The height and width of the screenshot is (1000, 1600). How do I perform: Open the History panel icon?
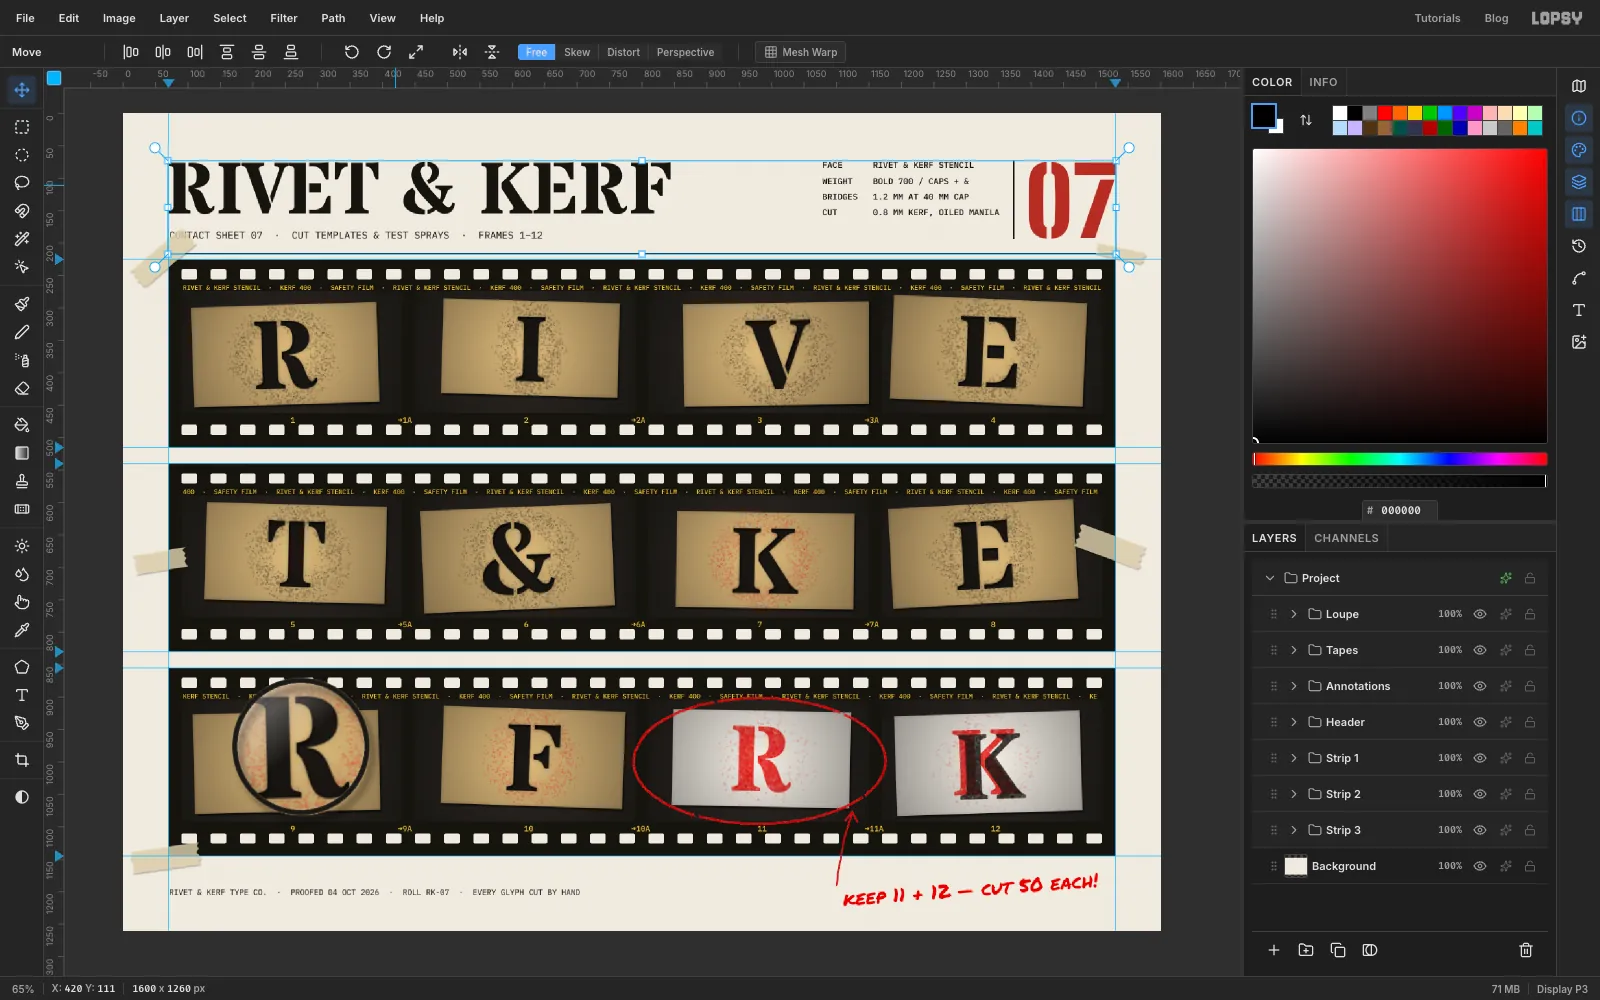1579,246
